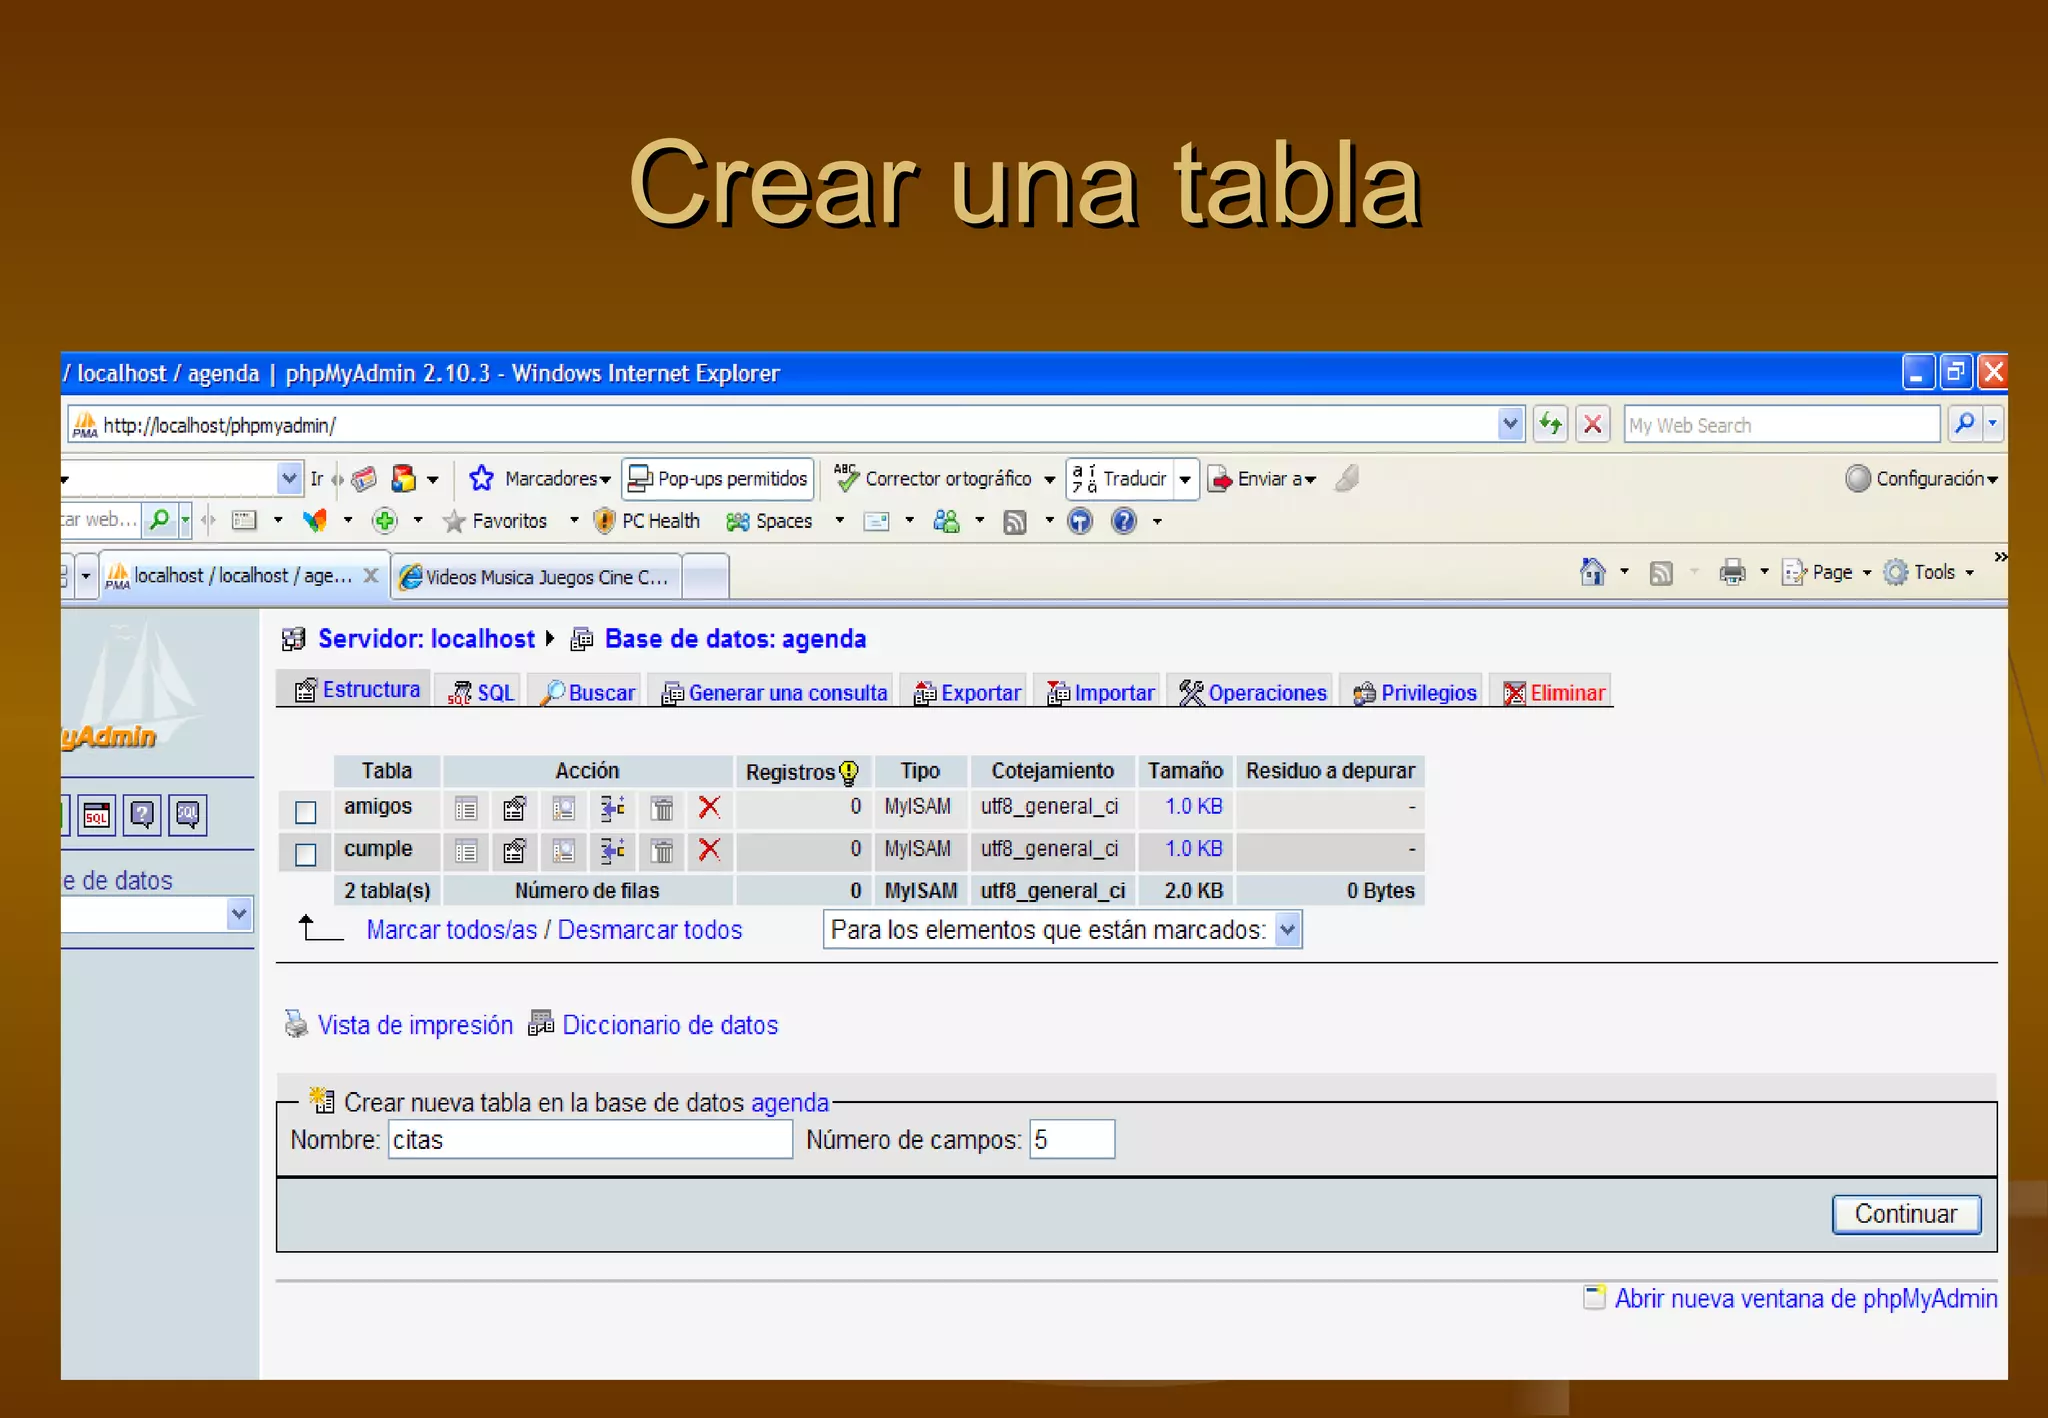Click the Eliminar database tab
The image size is (2048, 1418).
[1553, 692]
